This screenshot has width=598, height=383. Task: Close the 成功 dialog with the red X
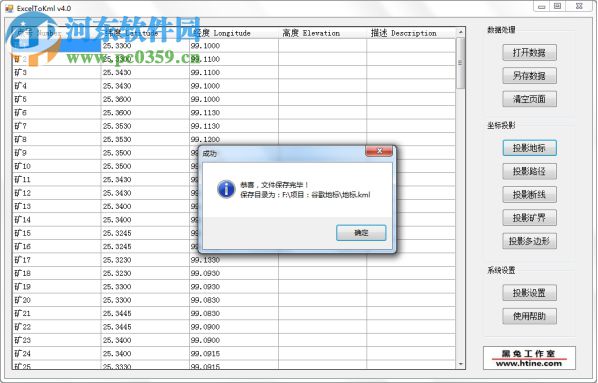(x=379, y=151)
